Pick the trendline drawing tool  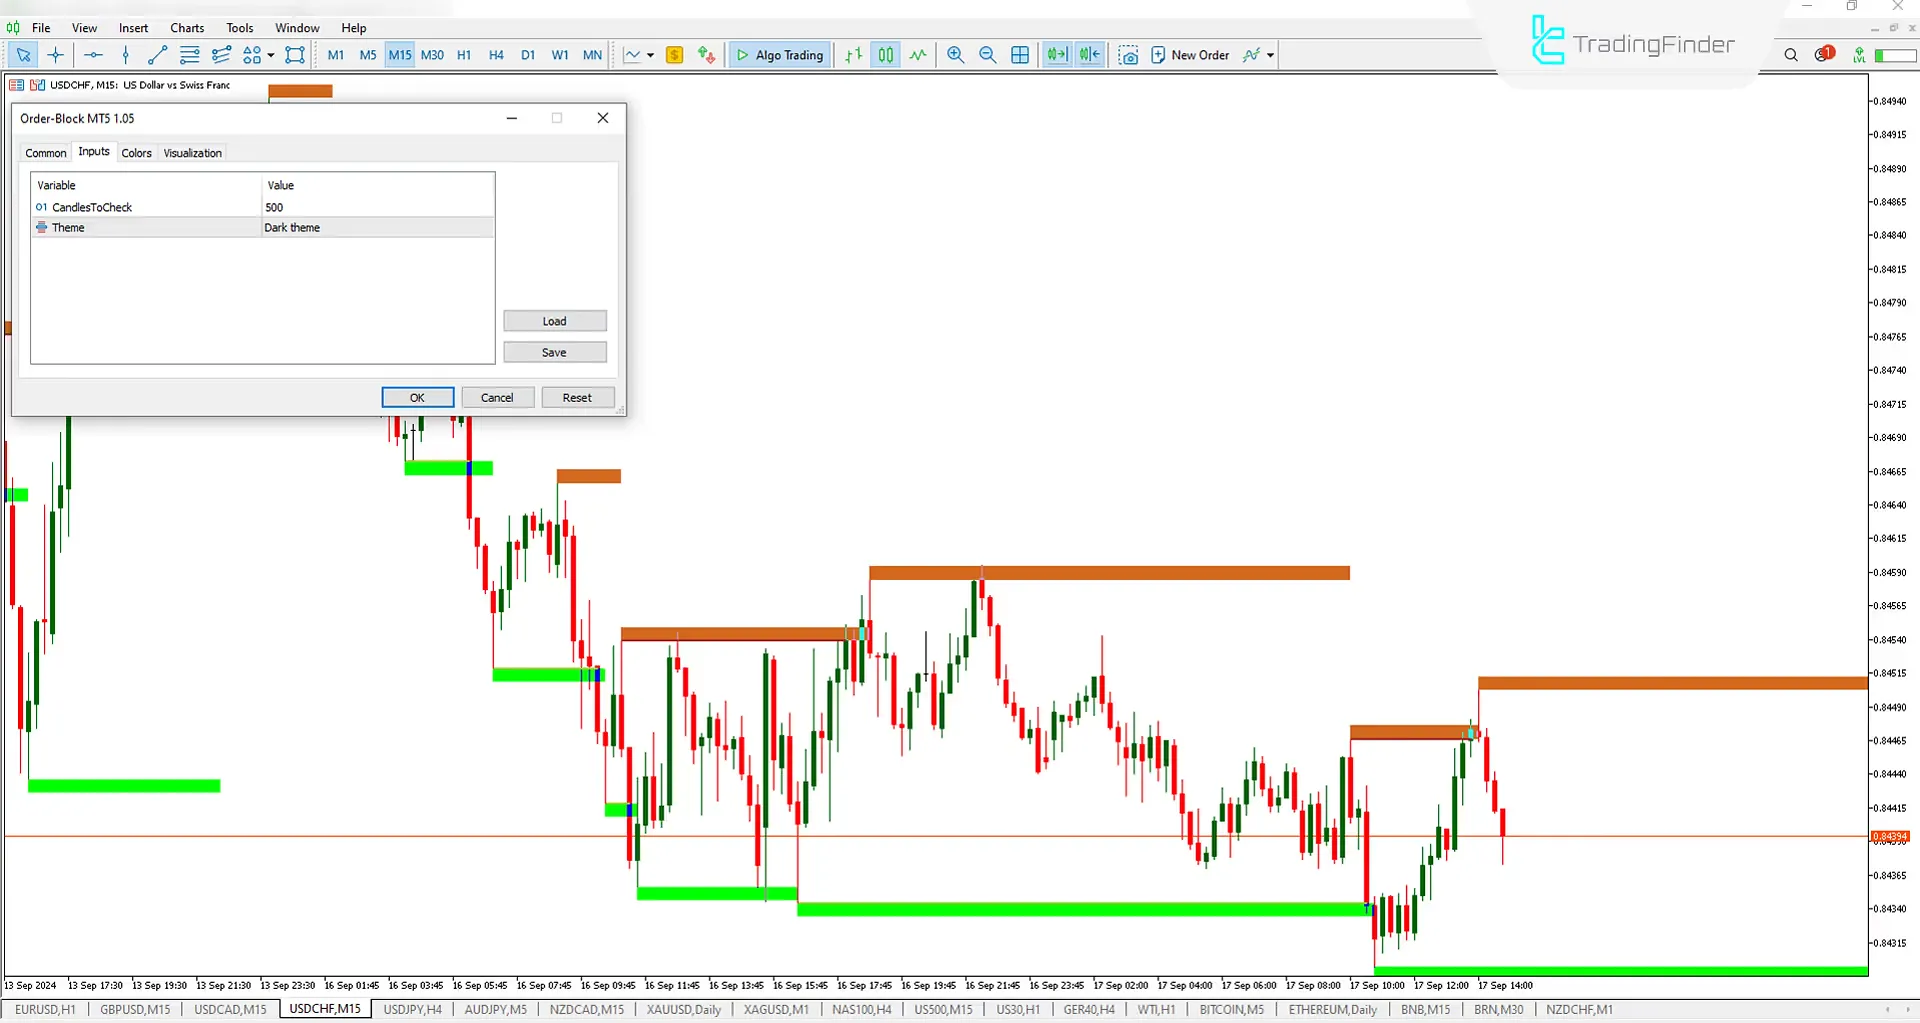pyautogui.click(x=157, y=55)
